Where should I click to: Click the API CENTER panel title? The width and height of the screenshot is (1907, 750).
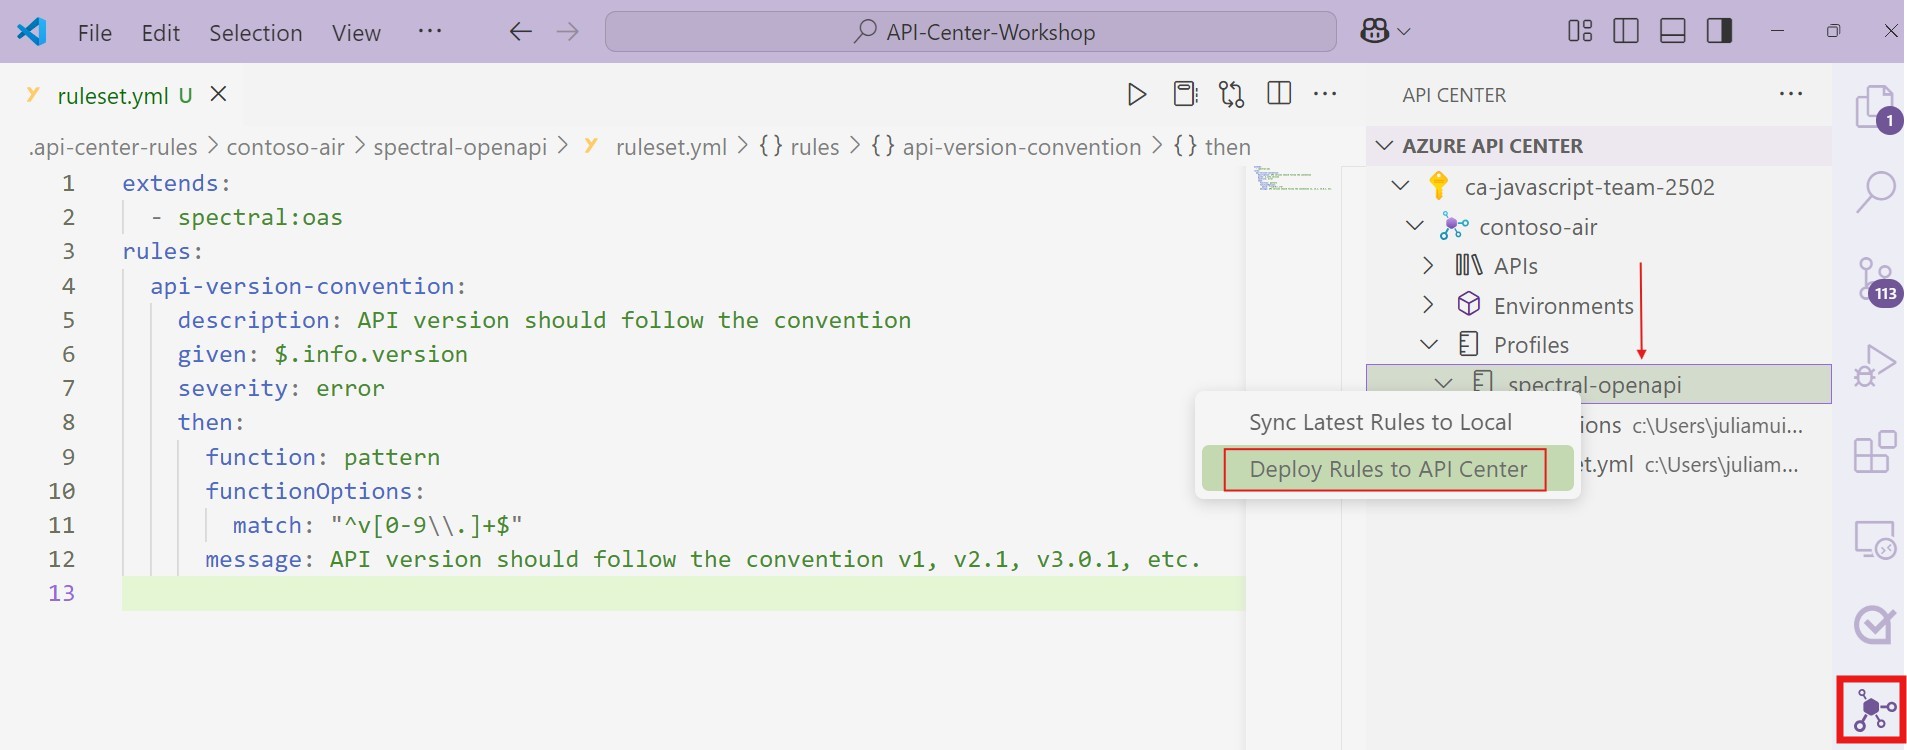point(1454,95)
